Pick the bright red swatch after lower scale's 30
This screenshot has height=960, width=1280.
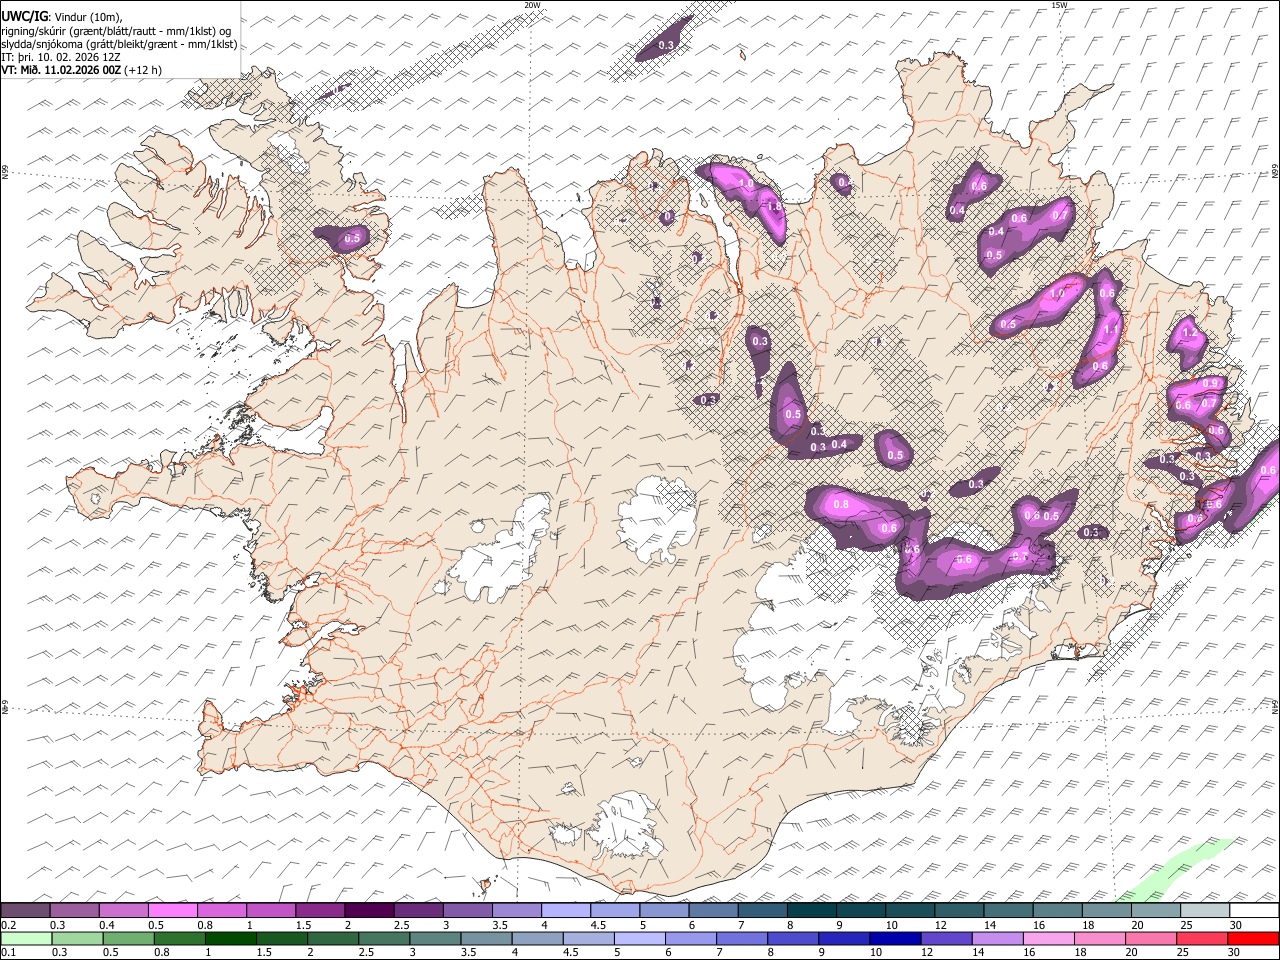(x=1254, y=938)
